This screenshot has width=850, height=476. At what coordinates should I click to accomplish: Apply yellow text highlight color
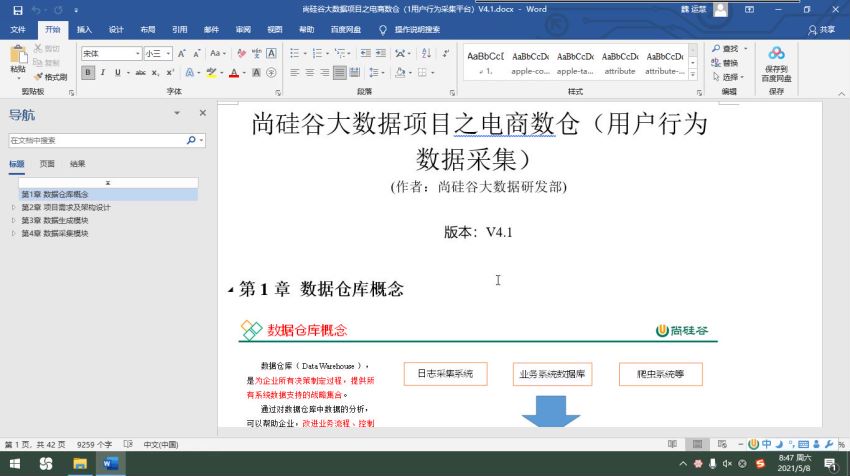click(211, 72)
